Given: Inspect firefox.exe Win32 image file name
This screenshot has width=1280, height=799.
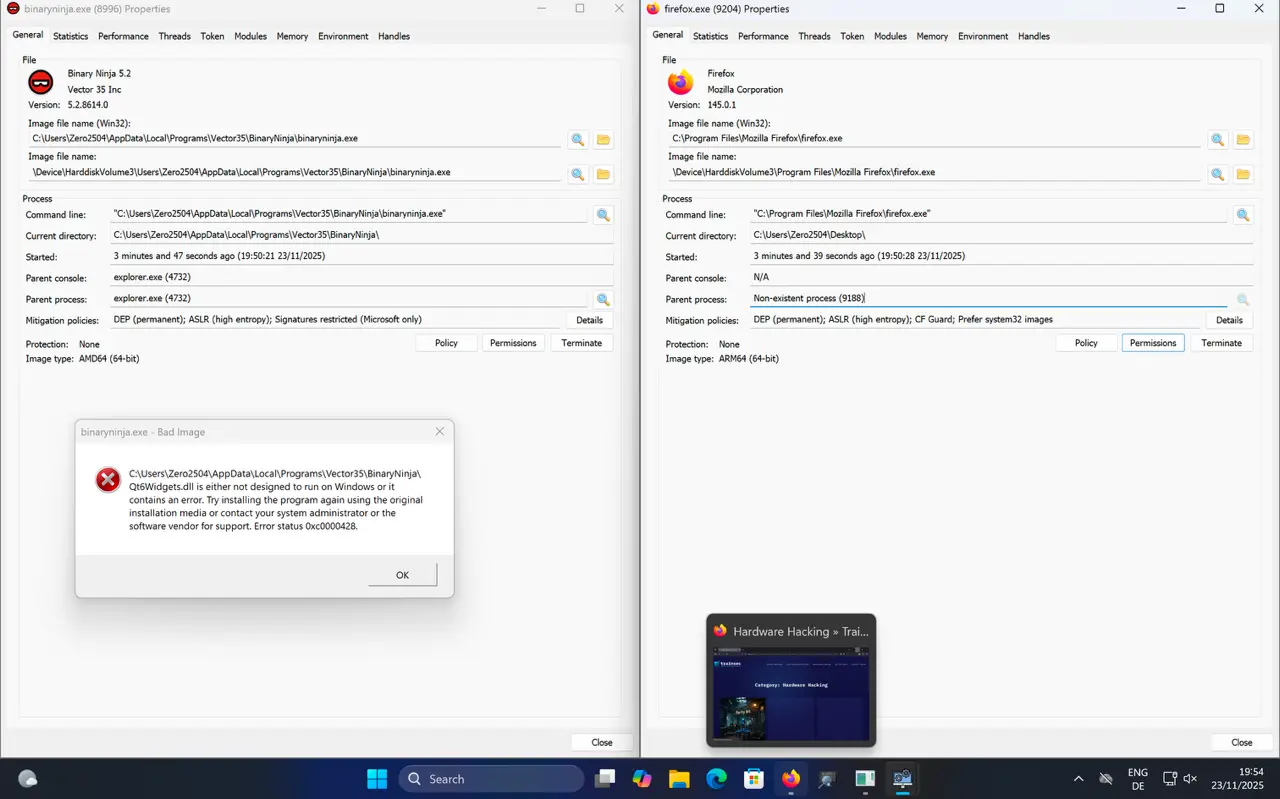Looking at the screenshot, I should 1217,140.
